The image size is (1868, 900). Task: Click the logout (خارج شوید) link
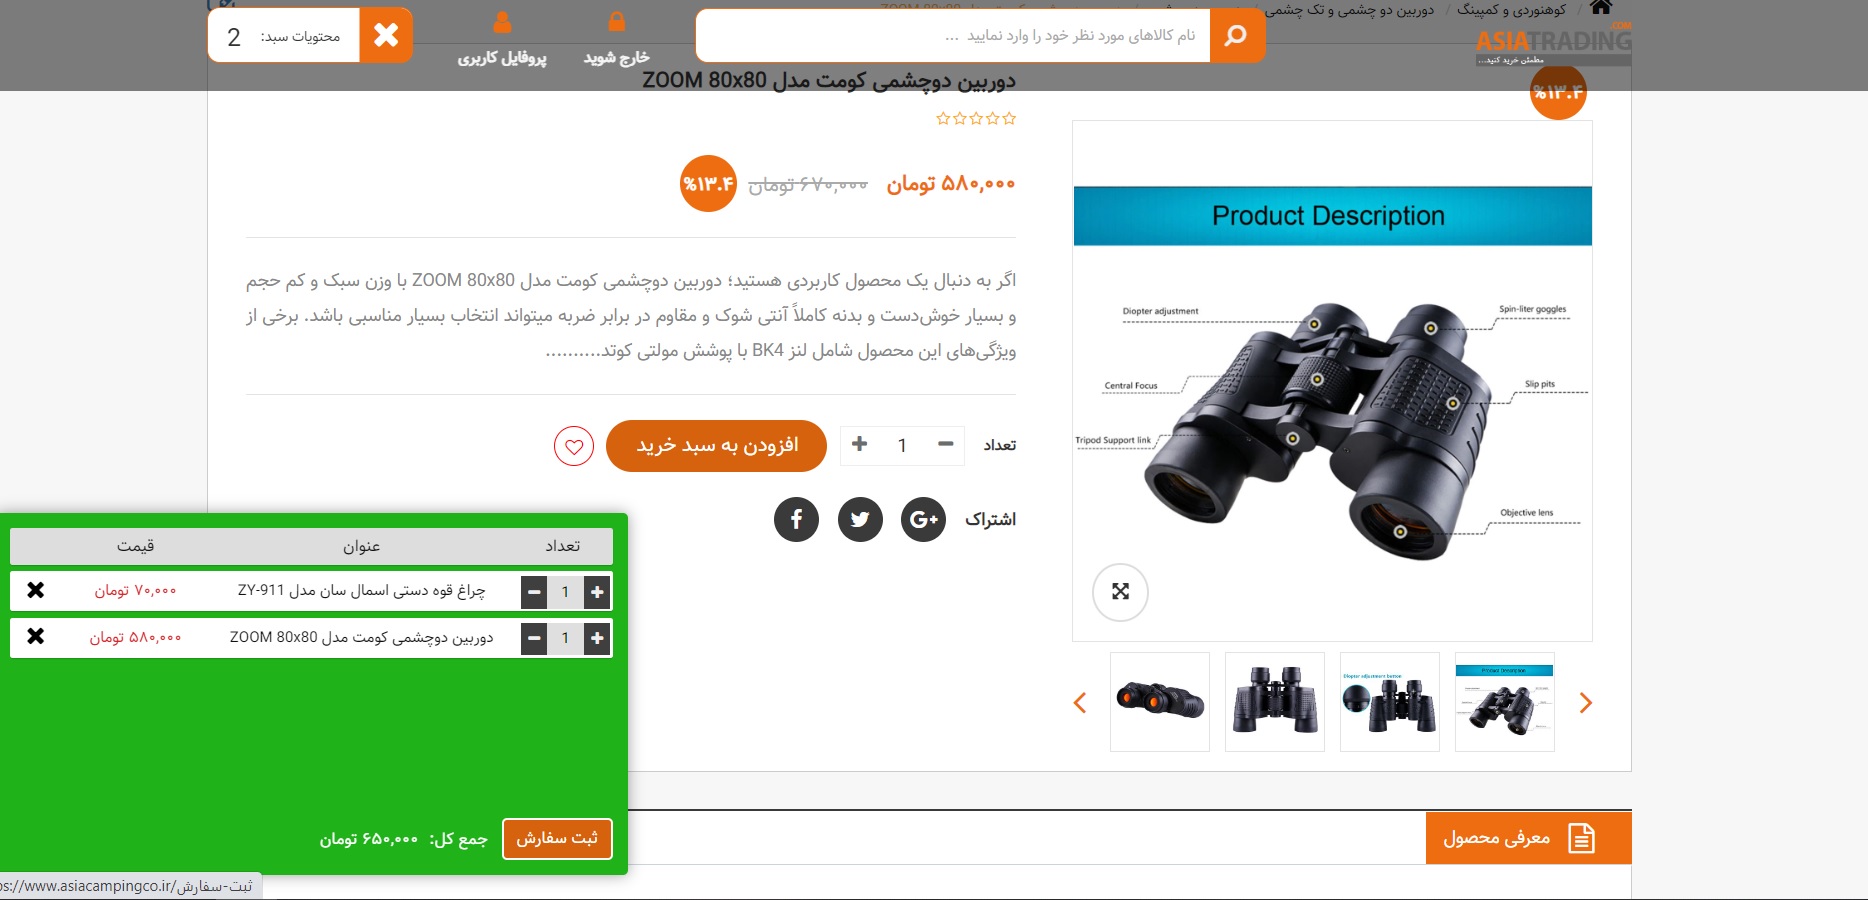(x=617, y=39)
